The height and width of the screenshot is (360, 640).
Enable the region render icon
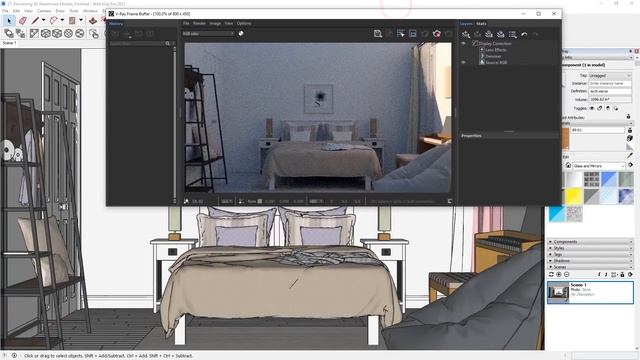[400, 34]
